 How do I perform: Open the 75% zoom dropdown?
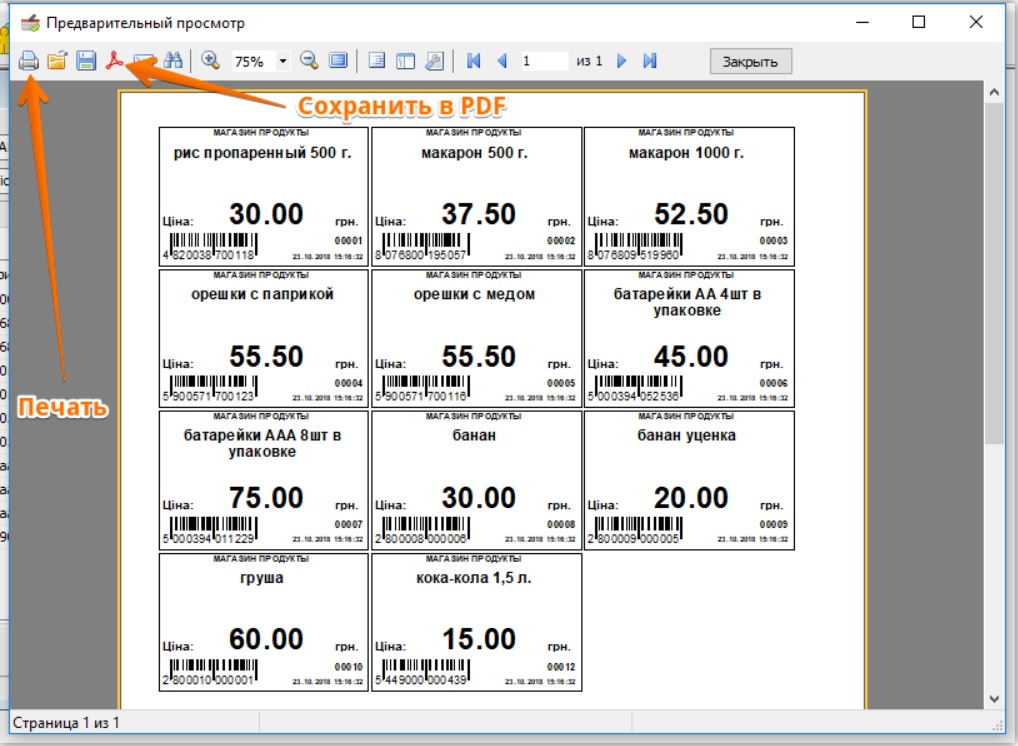[x=283, y=62]
